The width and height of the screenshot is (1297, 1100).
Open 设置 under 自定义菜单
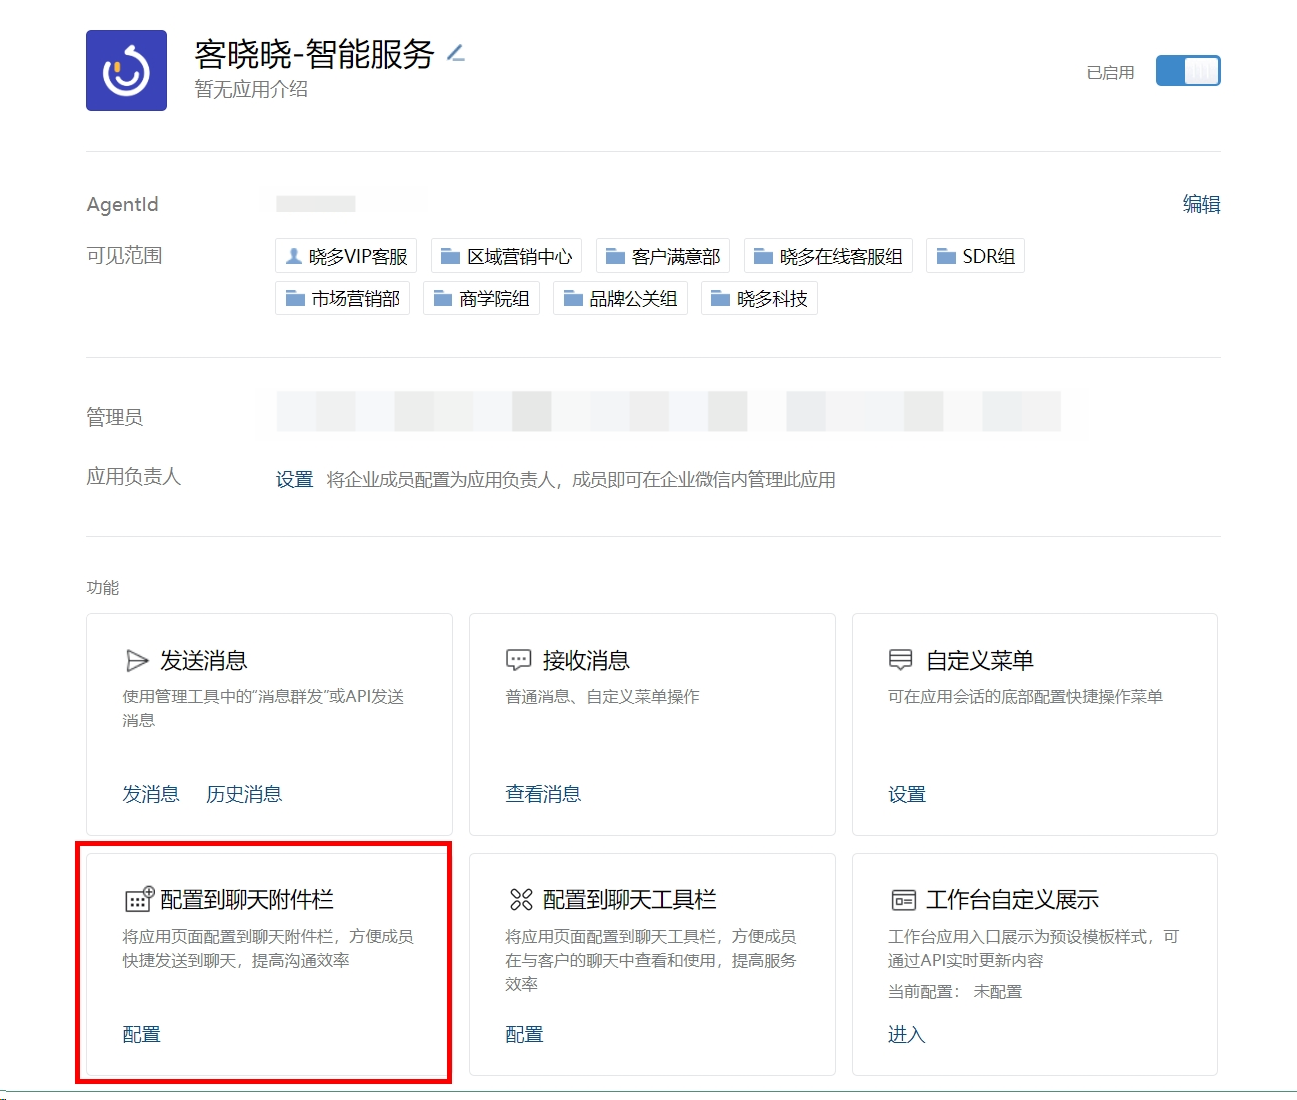[x=907, y=794]
